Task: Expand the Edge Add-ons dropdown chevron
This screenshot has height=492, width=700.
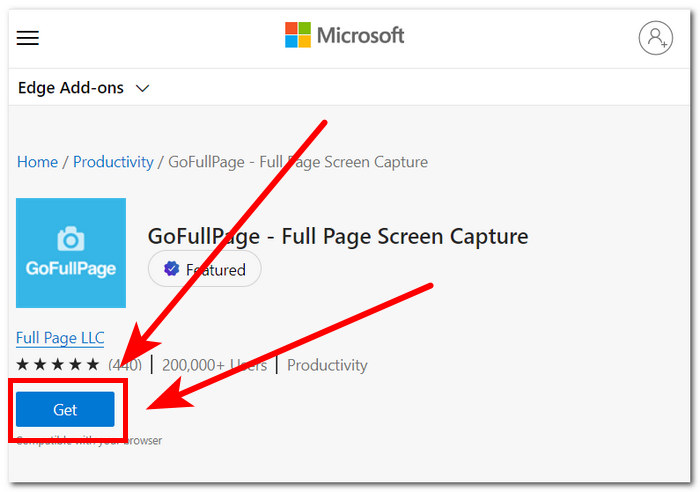Action: (142, 88)
